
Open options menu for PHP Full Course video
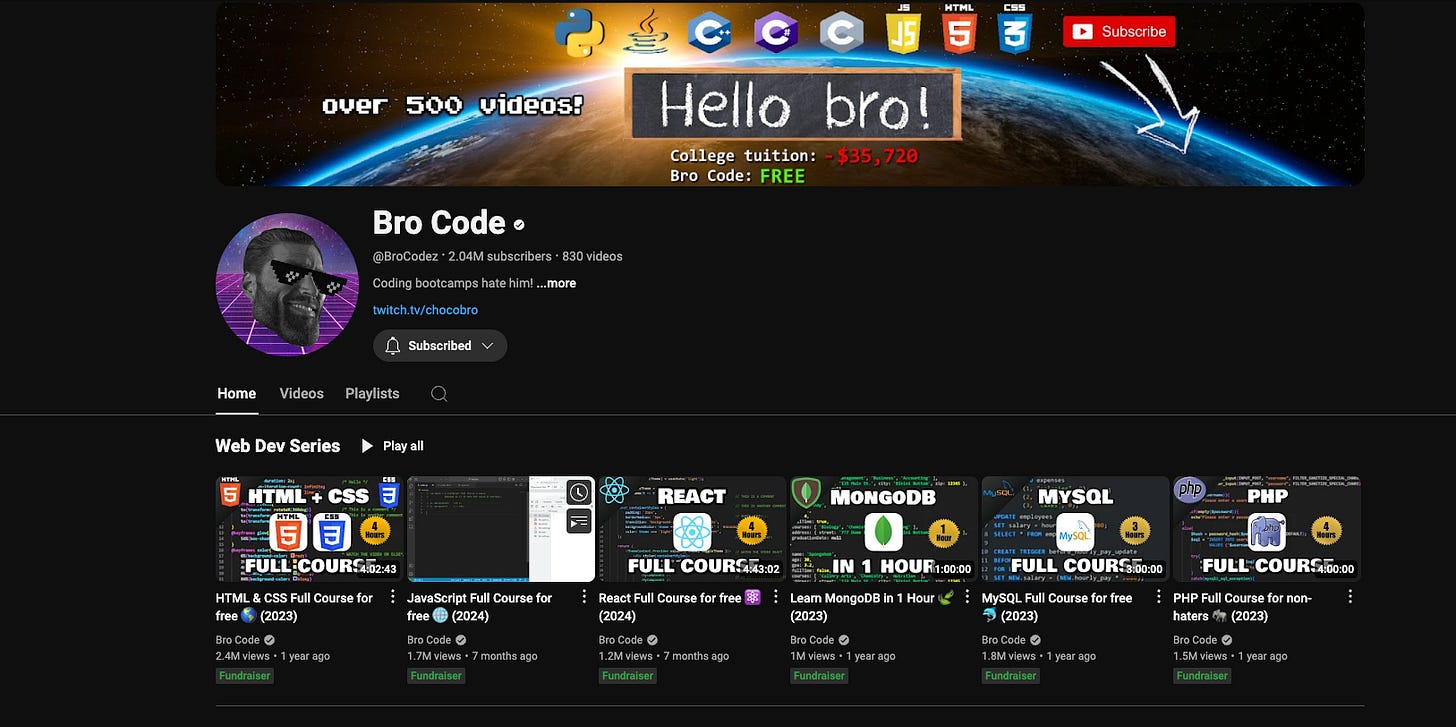tap(1350, 597)
